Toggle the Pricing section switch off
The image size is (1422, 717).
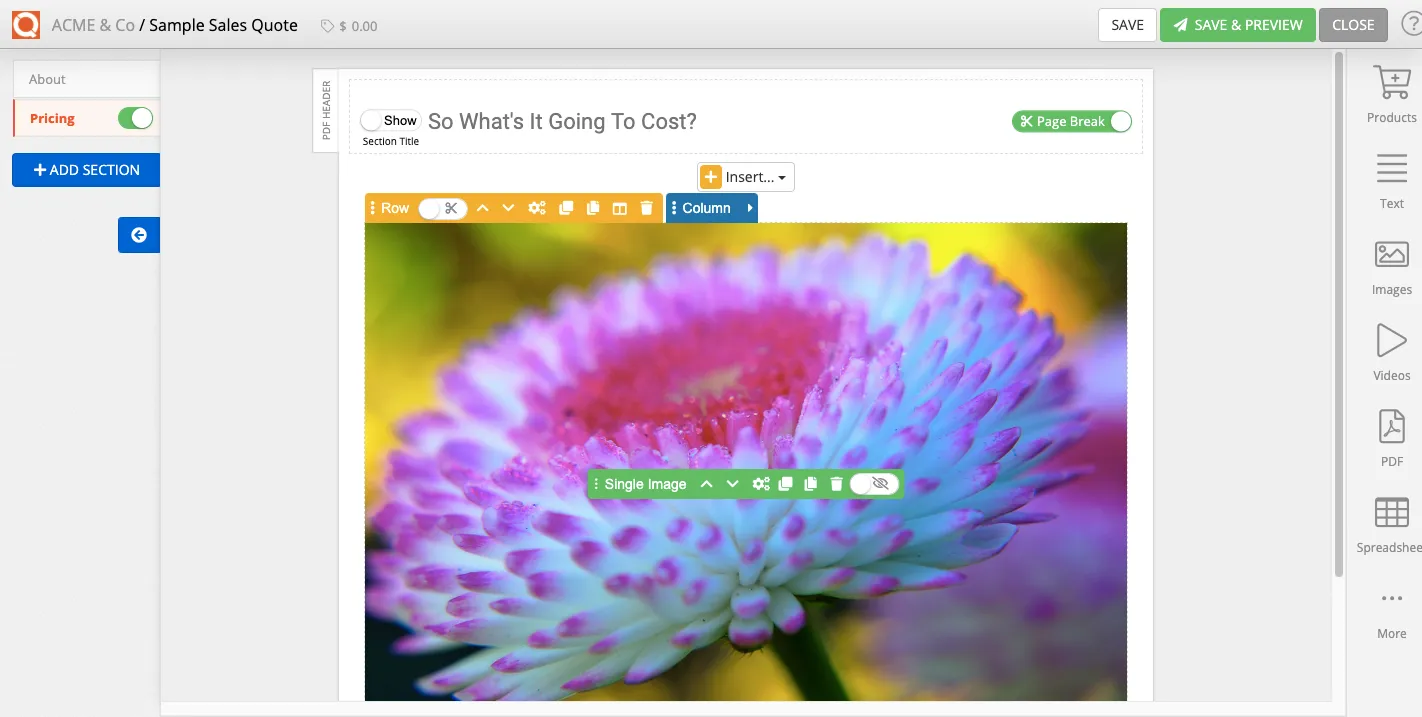click(137, 117)
